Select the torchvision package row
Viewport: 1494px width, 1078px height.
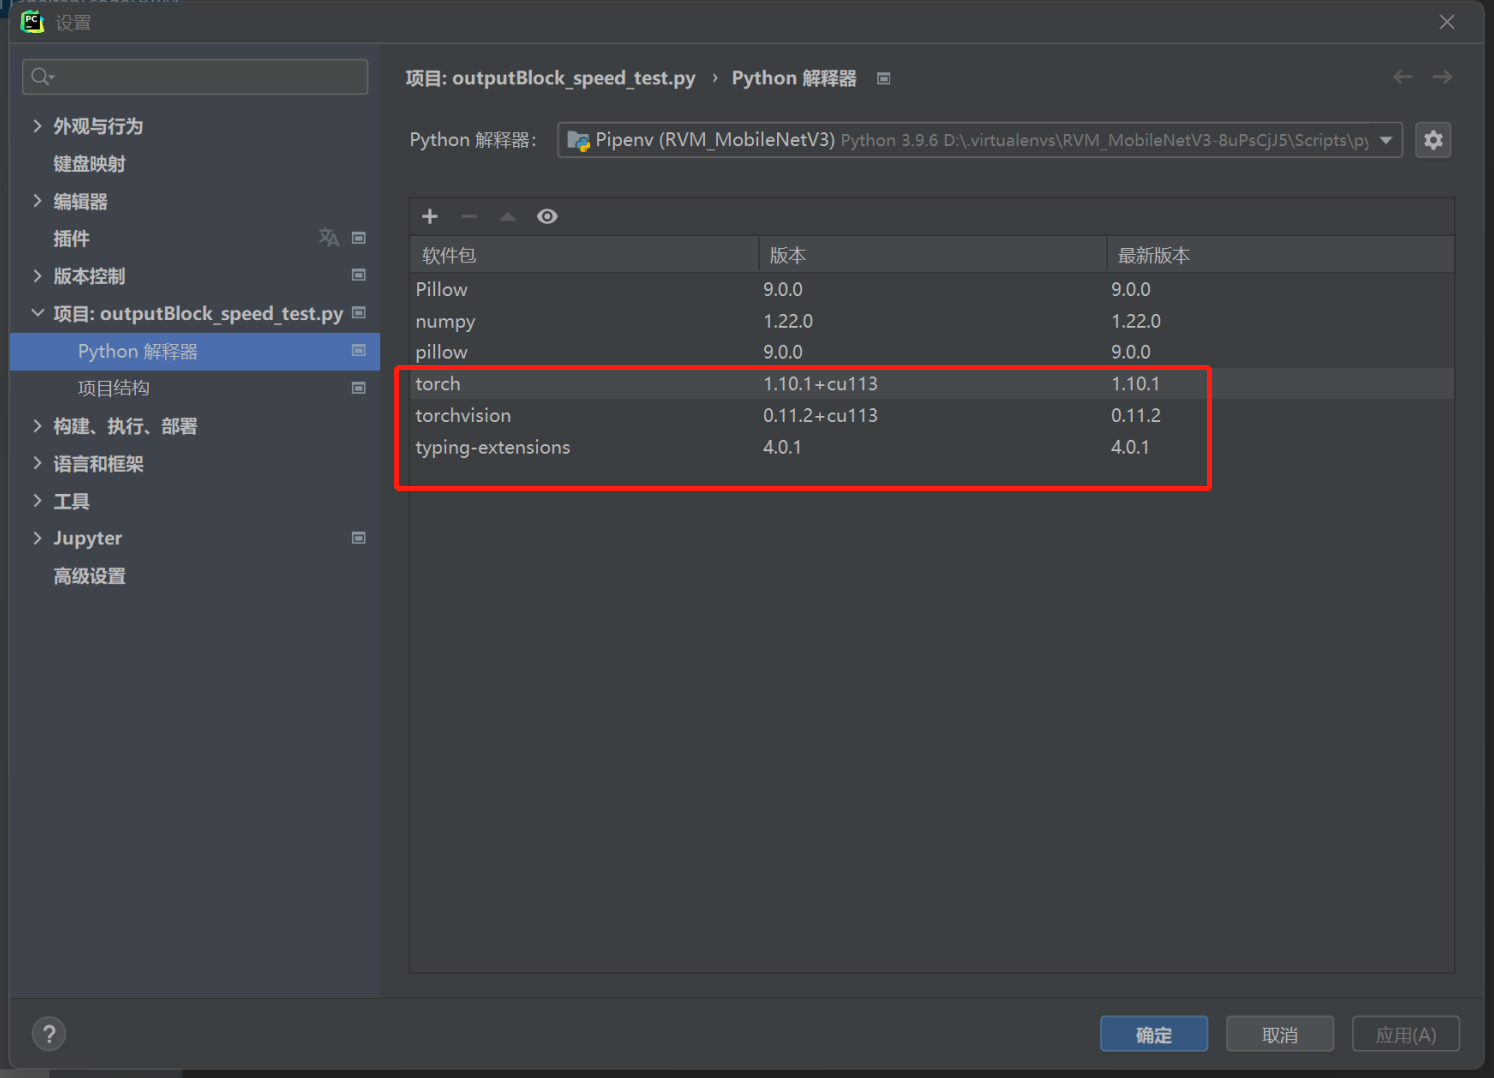coord(932,415)
